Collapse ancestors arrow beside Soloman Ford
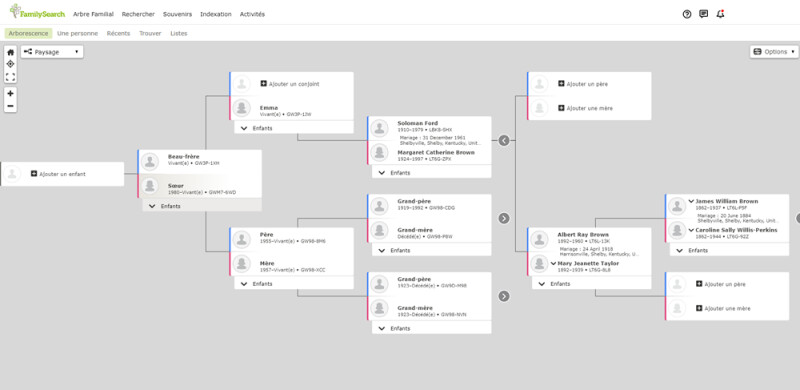 [504, 140]
